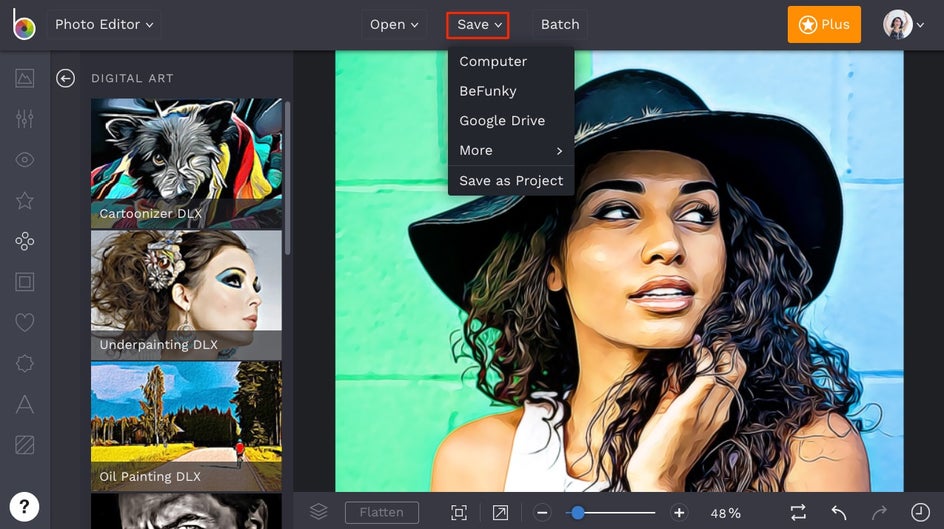The image size is (944, 529).
Task: Click the compare original swap icon
Action: [x=798, y=513]
